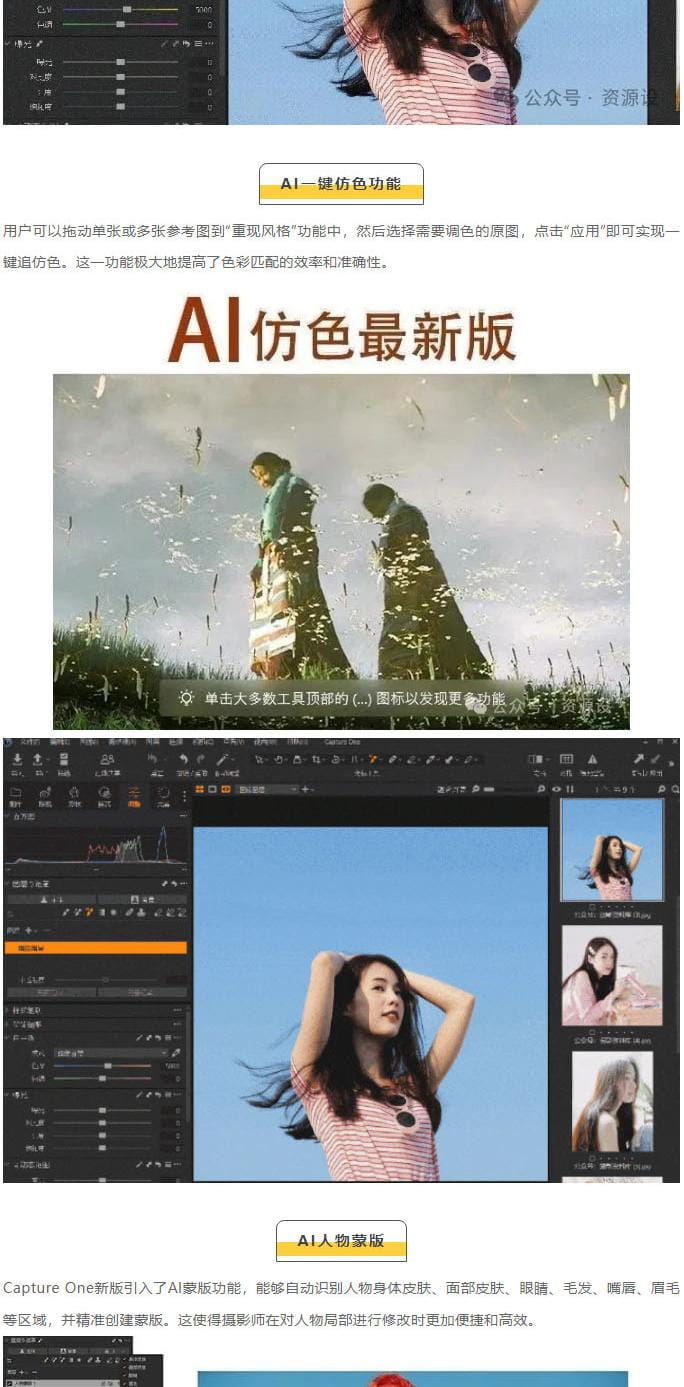Viewport: 684px width, 1387px height.
Task: Click the browser search magnifier at far right
Action: tap(675, 789)
